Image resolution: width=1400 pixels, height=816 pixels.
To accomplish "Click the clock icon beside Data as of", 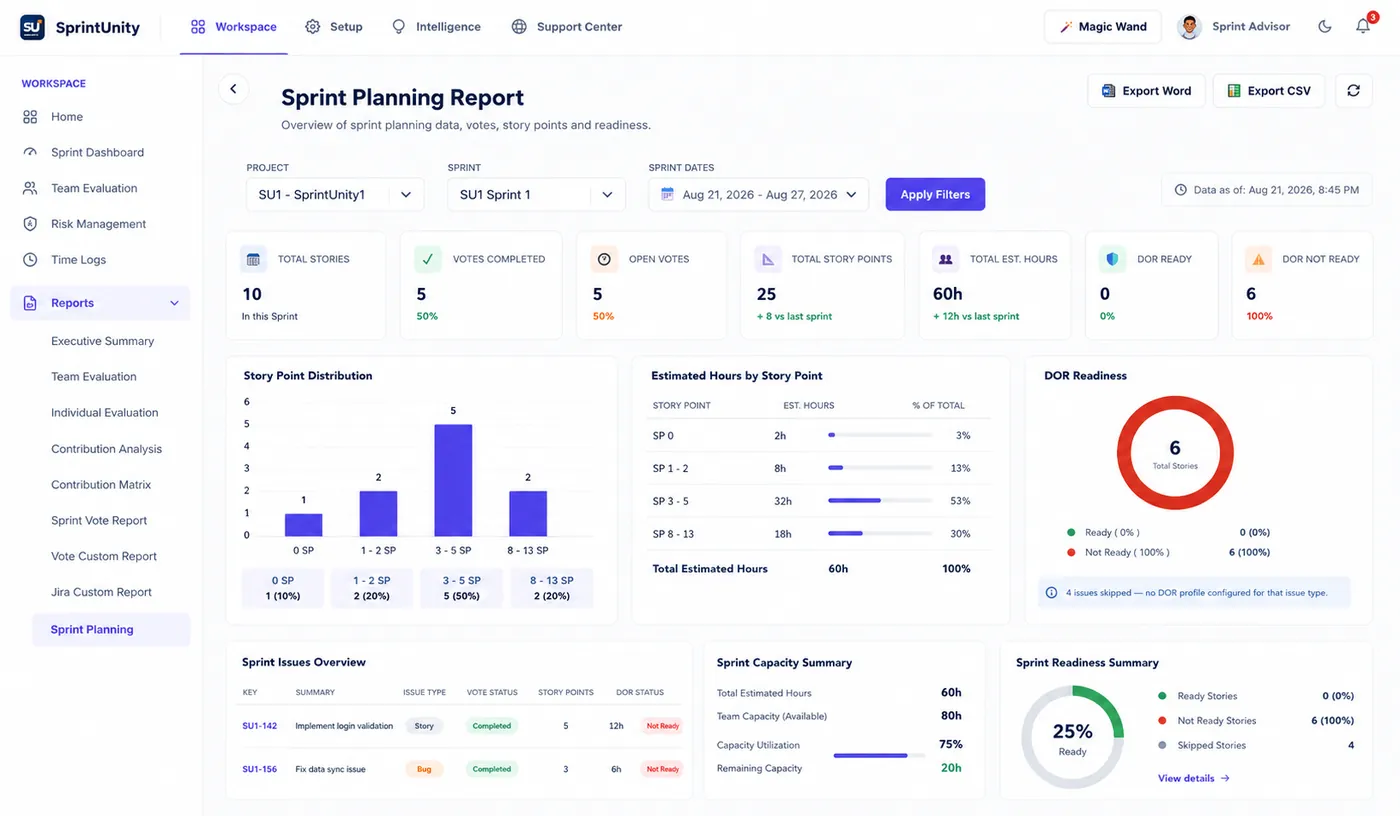I will (1180, 189).
